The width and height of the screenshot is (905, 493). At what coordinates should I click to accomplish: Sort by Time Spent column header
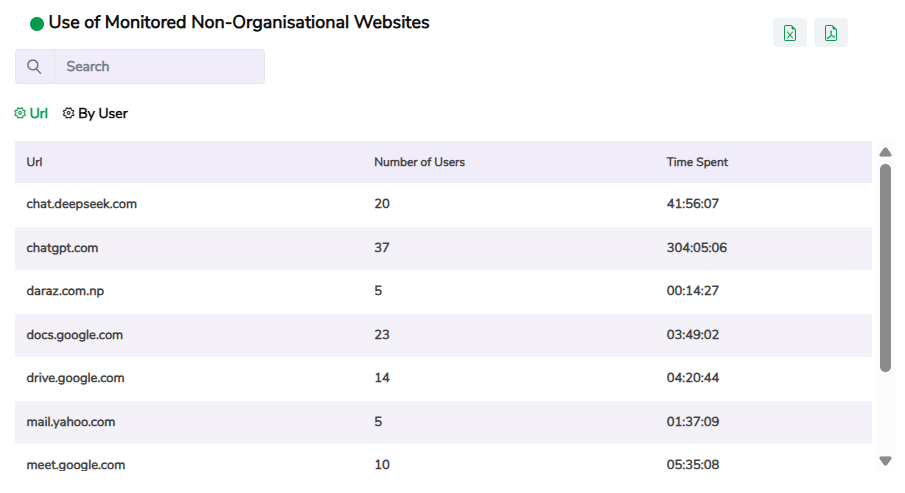(x=697, y=162)
